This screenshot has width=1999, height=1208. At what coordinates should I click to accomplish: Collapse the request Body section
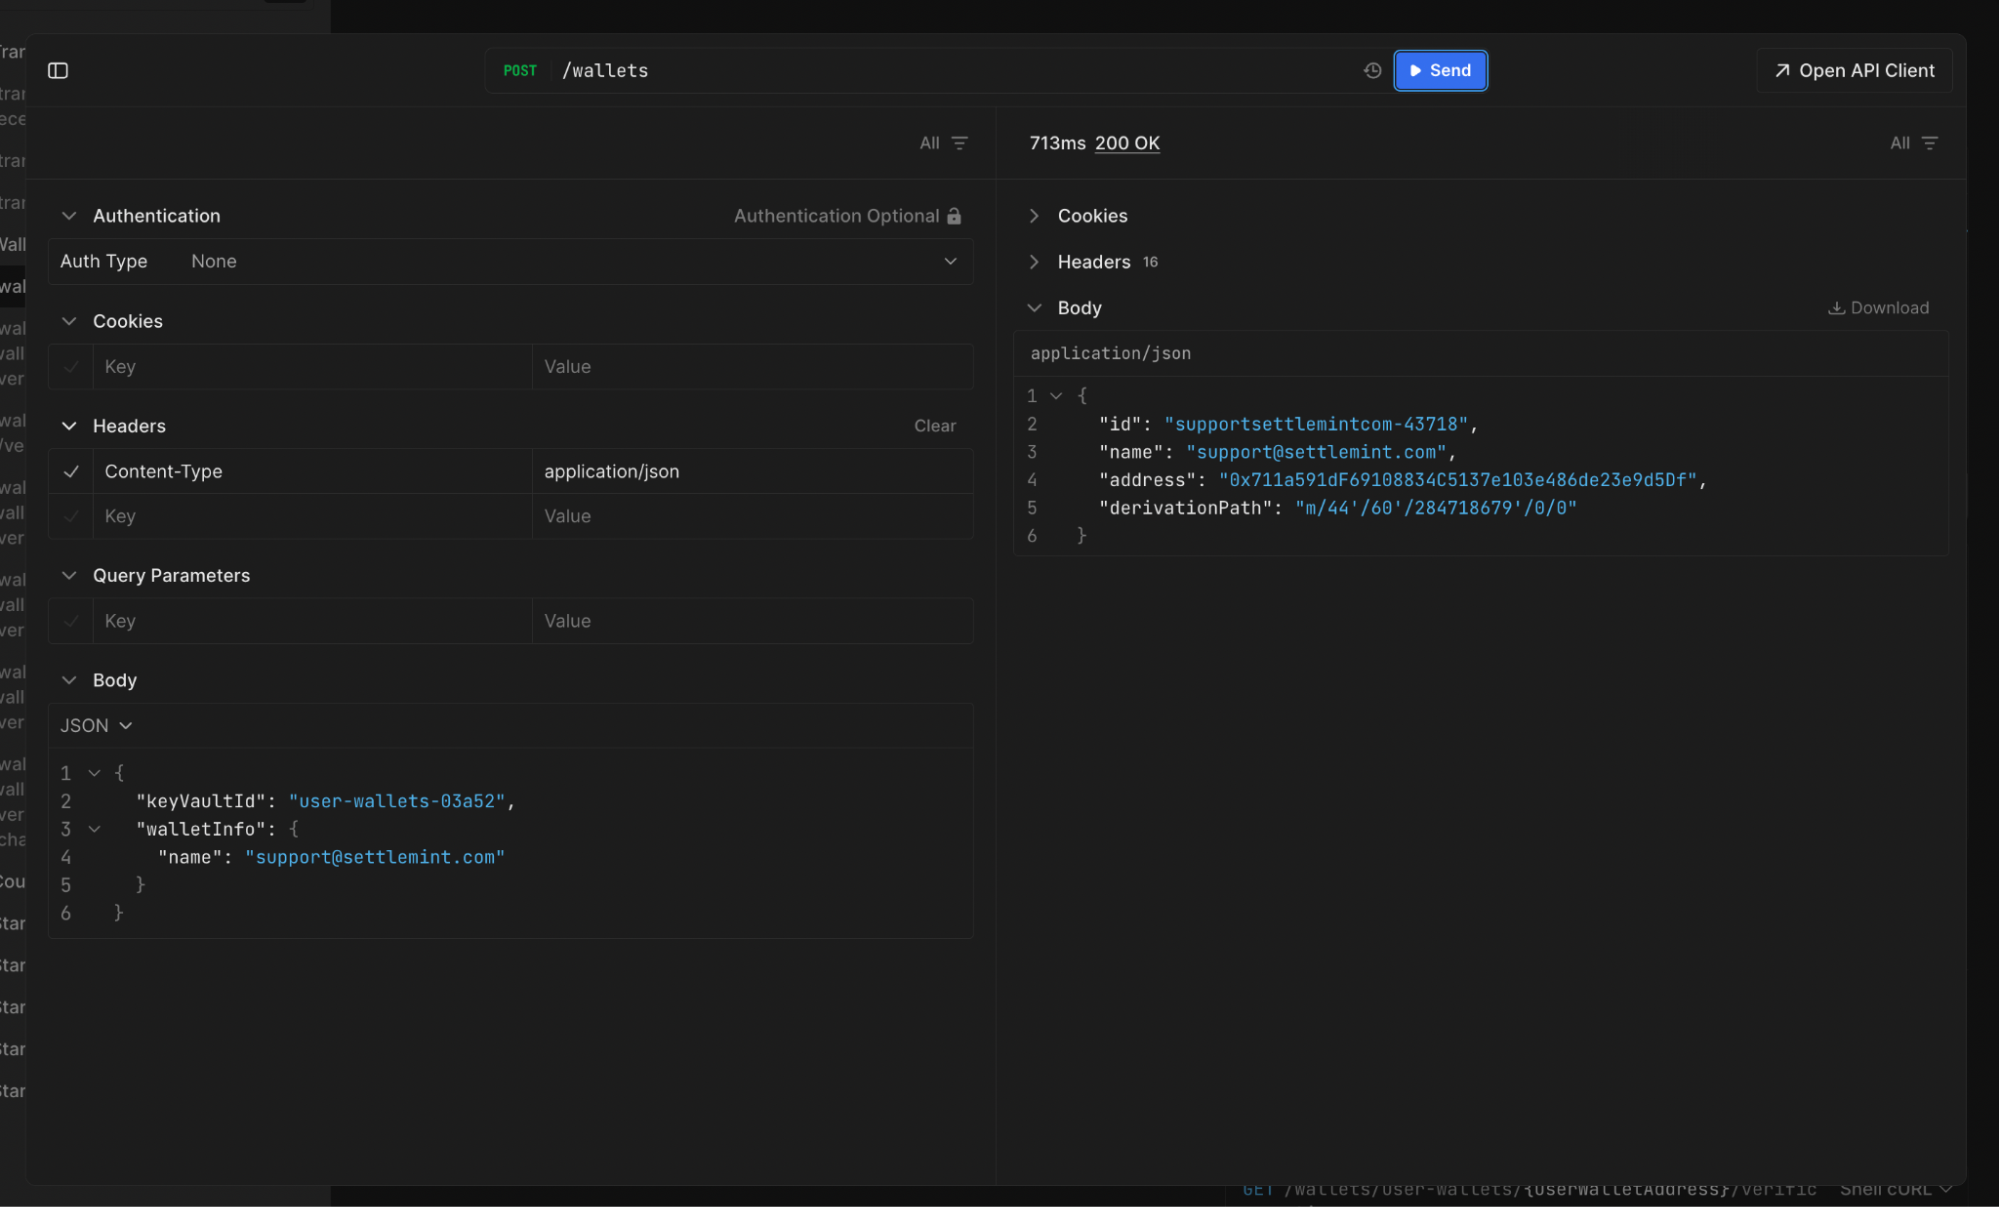pos(69,680)
